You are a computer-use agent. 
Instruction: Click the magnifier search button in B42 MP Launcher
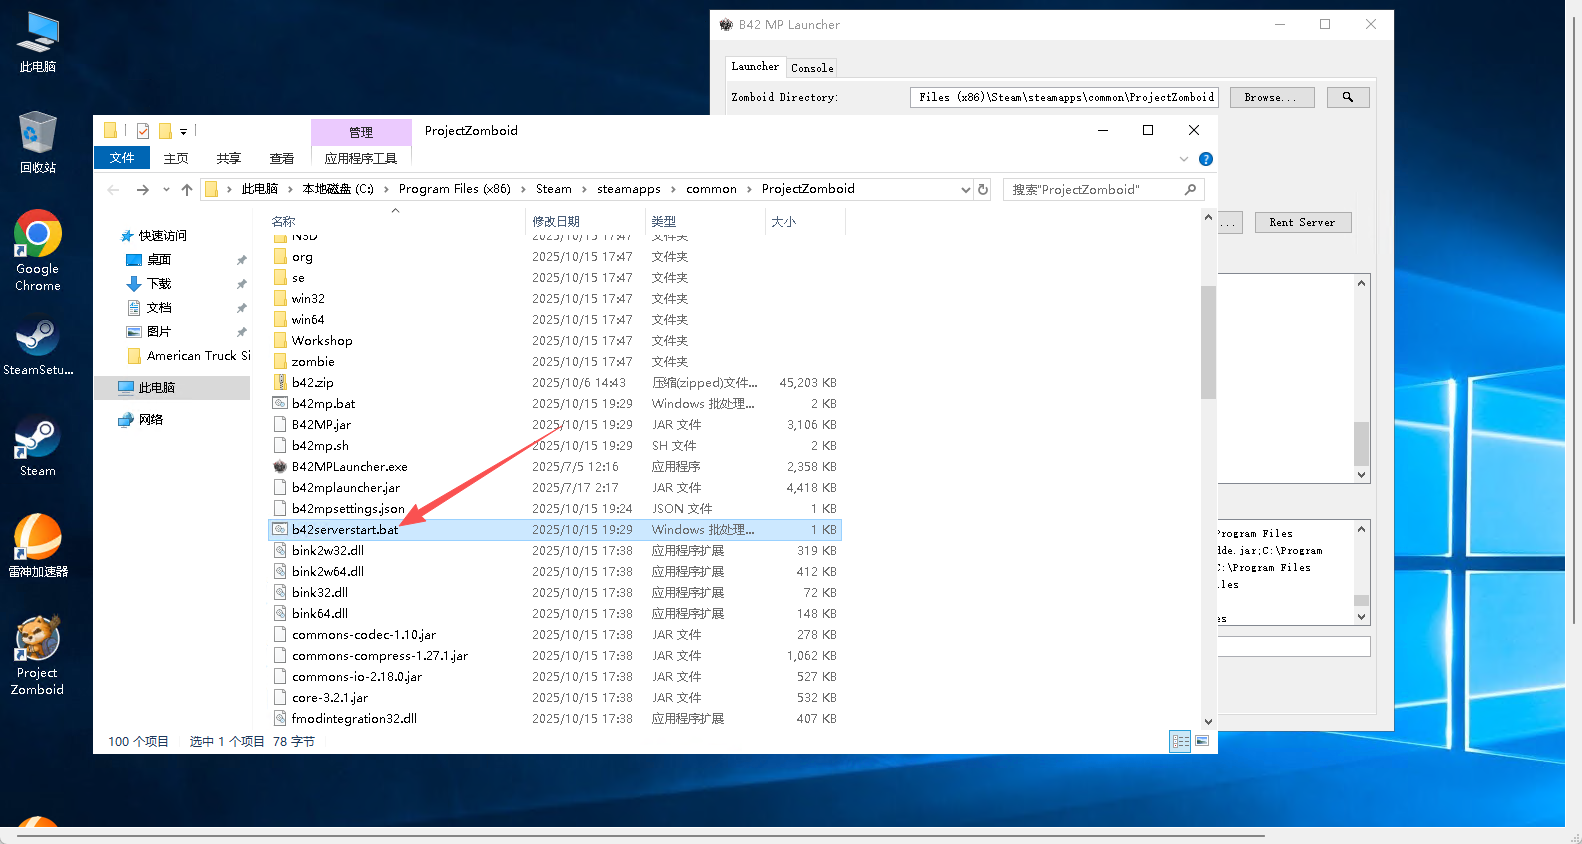tap(1347, 97)
